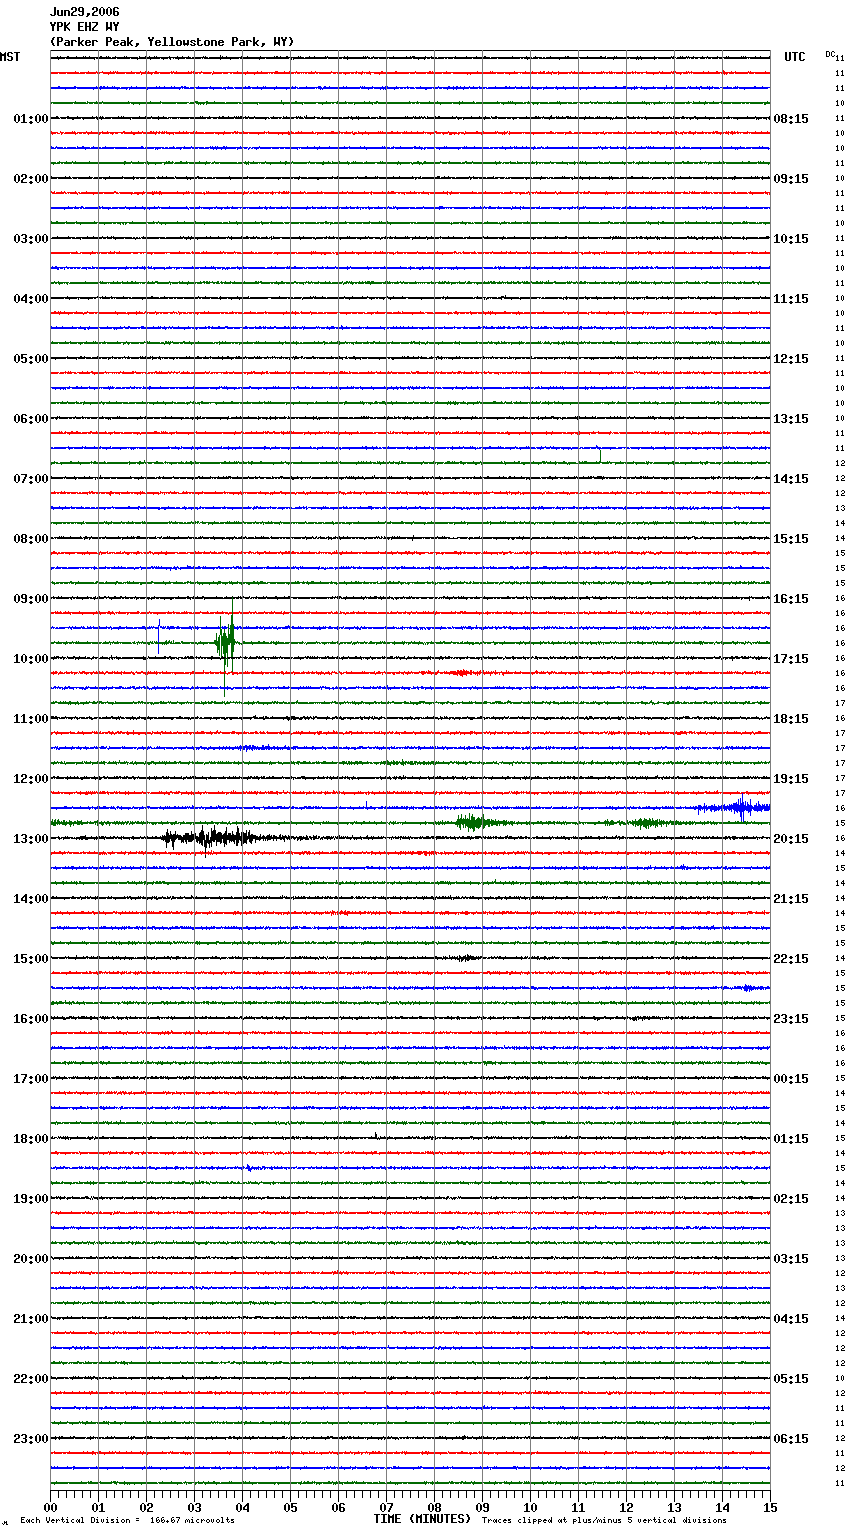Click the TIME (MINUTES) axis title
The width and height of the screenshot is (850, 1534).
422,1519
